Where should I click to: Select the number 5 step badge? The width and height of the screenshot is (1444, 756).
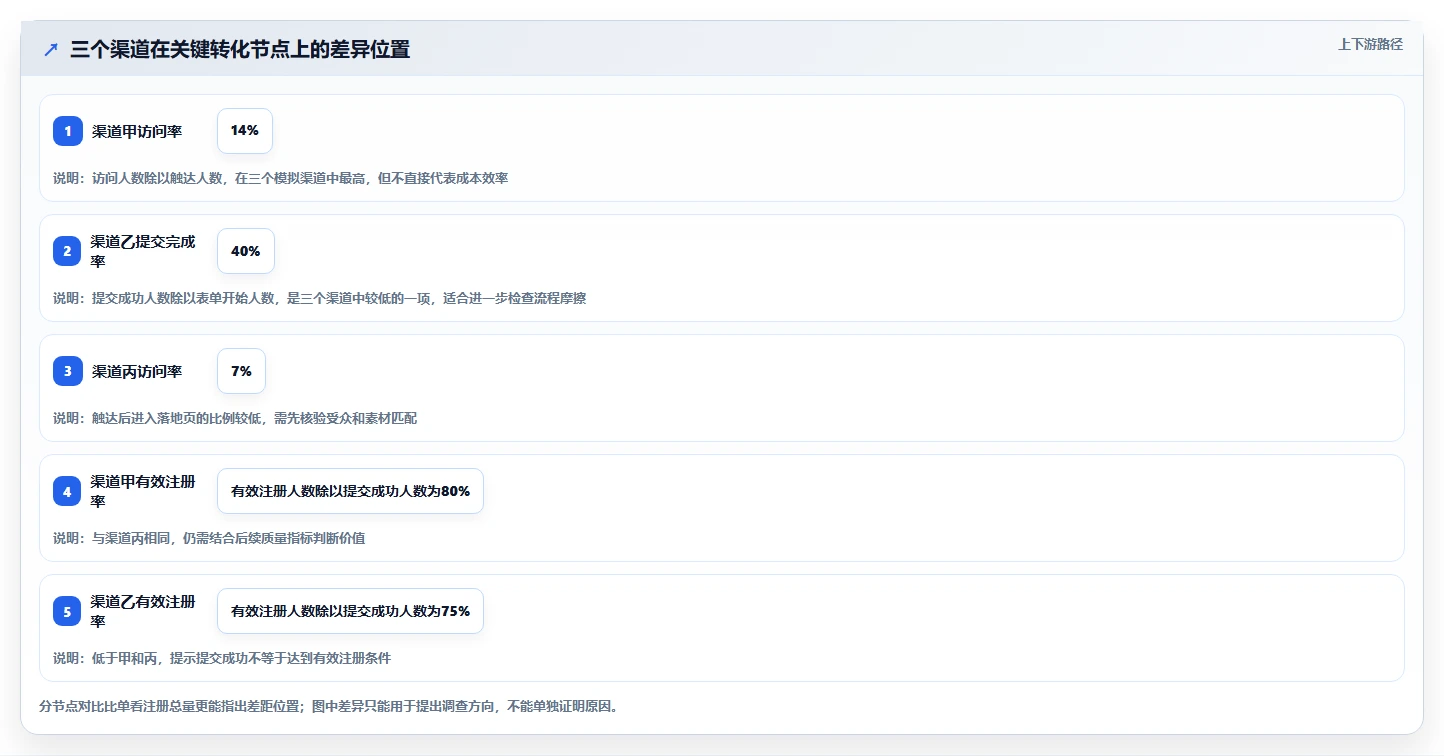(x=67, y=611)
